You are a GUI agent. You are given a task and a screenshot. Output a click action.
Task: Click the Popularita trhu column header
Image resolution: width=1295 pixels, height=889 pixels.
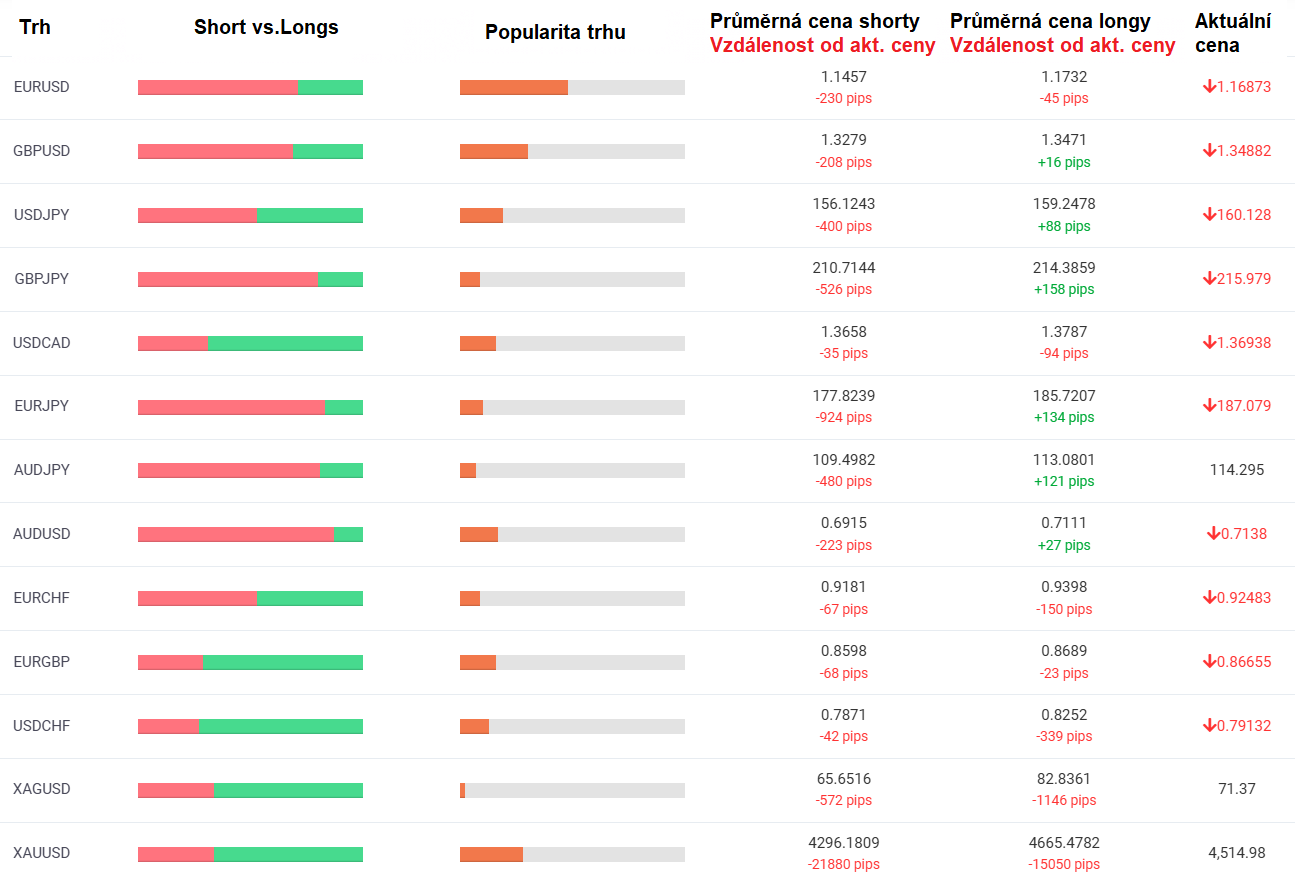555,32
